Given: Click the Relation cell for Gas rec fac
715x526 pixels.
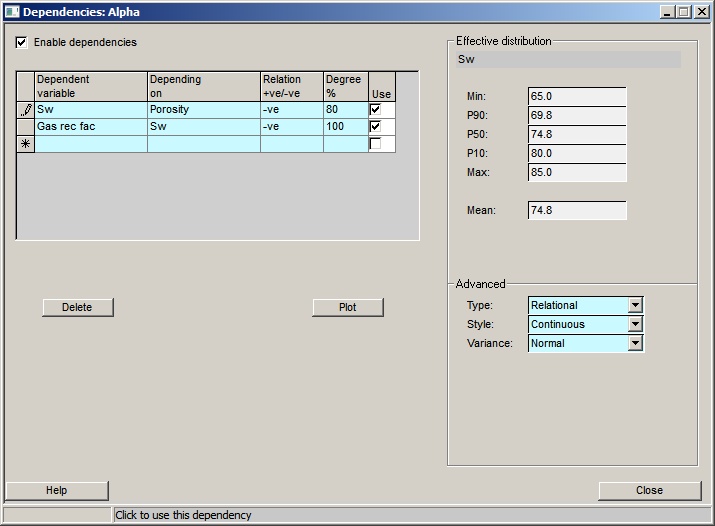Looking at the screenshot, I should (291, 127).
